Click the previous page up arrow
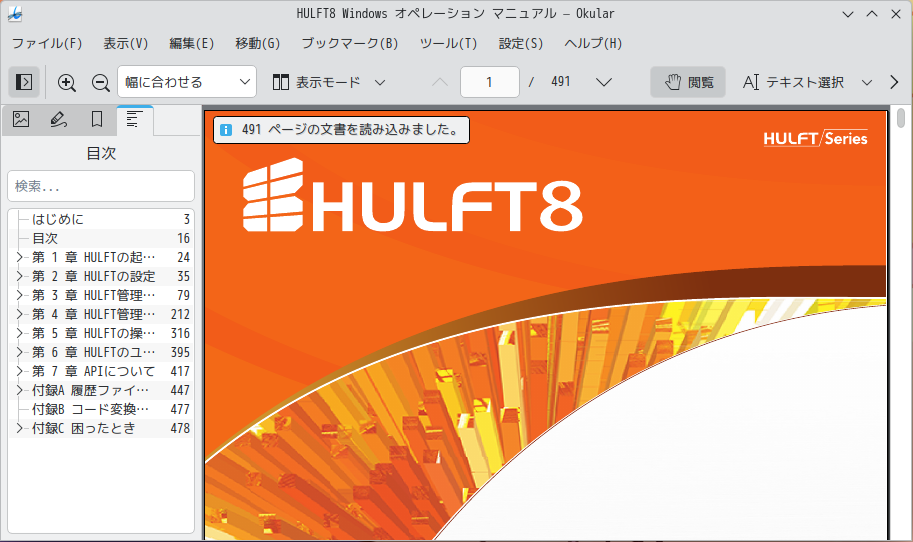 (440, 82)
